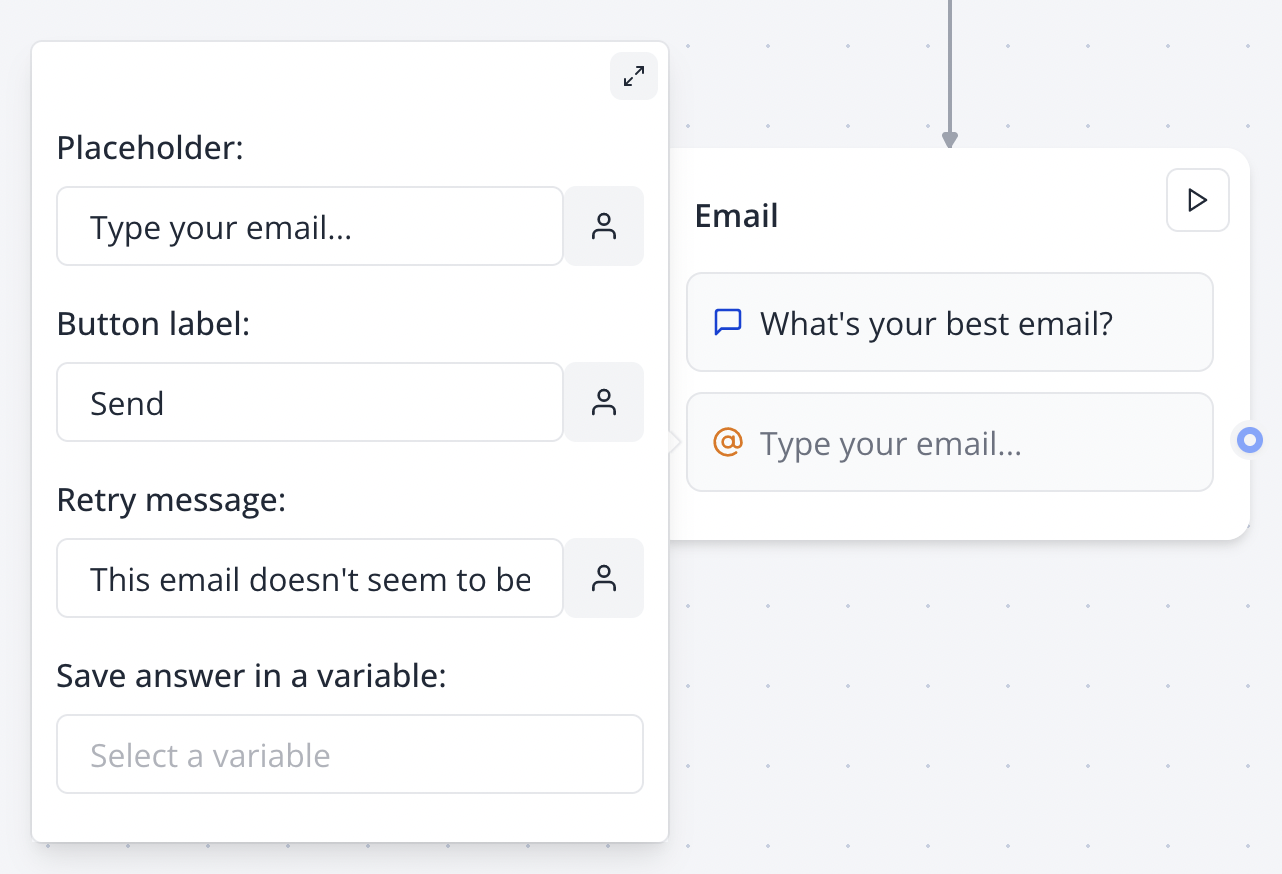Click the blue connection dot on the Email block
Screen dimensions: 1282x874
click(x=1248, y=440)
